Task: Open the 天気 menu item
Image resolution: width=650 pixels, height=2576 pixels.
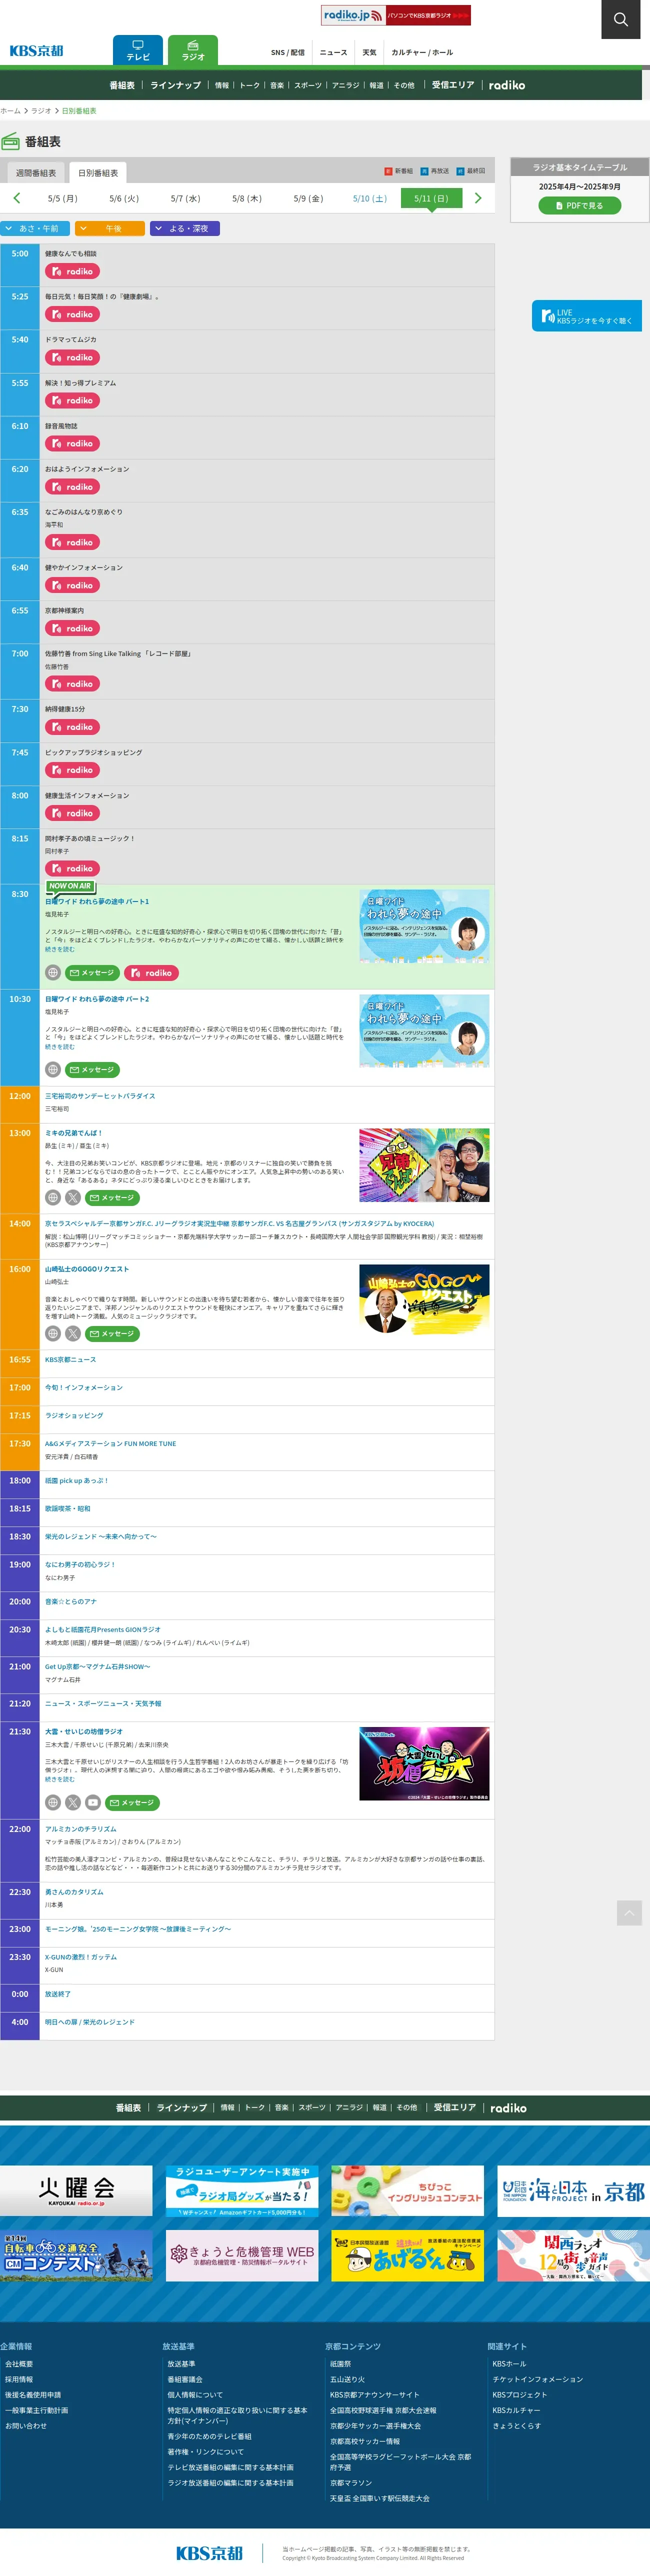Action: coord(370,52)
